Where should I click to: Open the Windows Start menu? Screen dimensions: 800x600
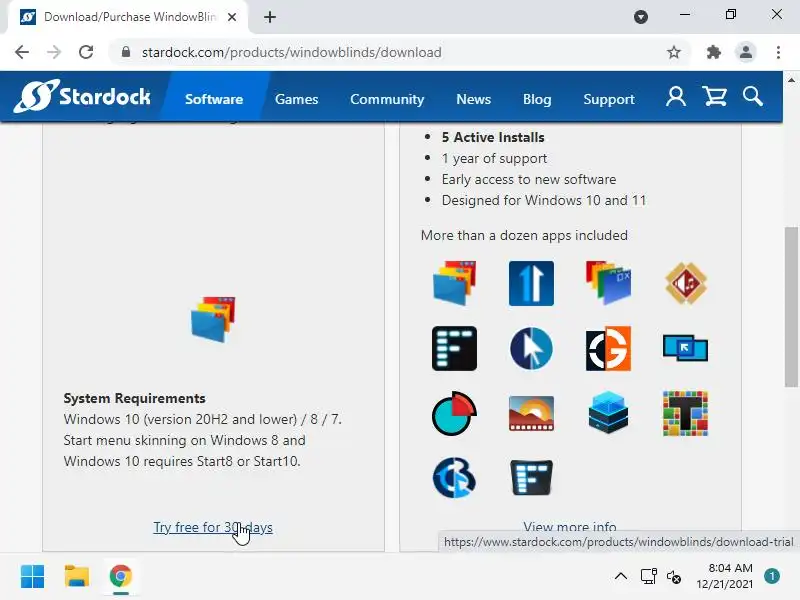coord(33,577)
